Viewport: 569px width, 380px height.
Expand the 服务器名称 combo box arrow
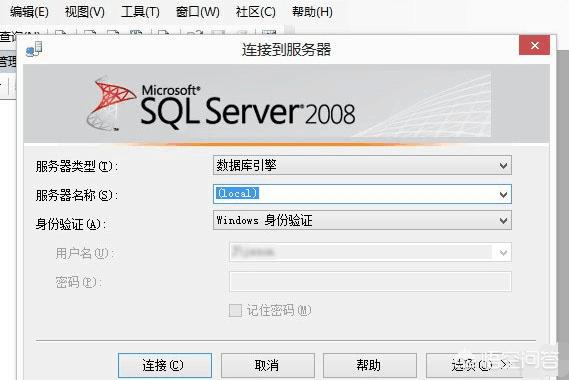pyautogui.click(x=503, y=195)
